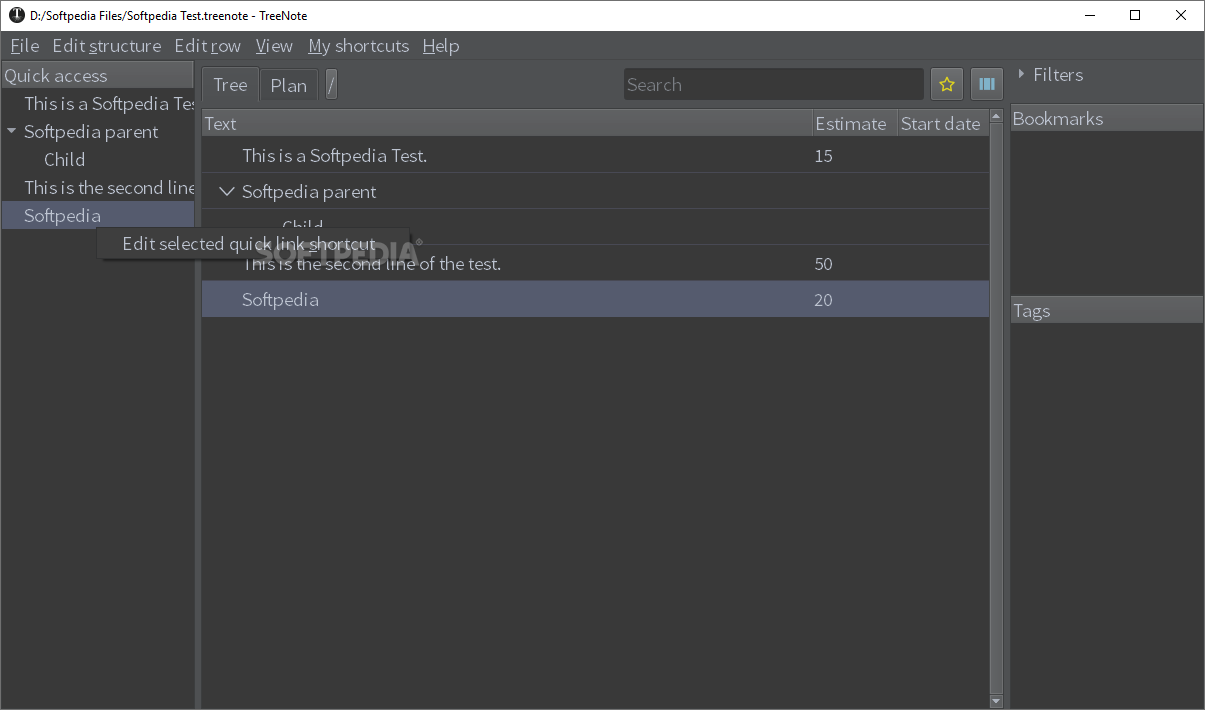Viewport: 1205px width, 710px height.
Task: Open the My shortcuts menu
Action: (359, 46)
